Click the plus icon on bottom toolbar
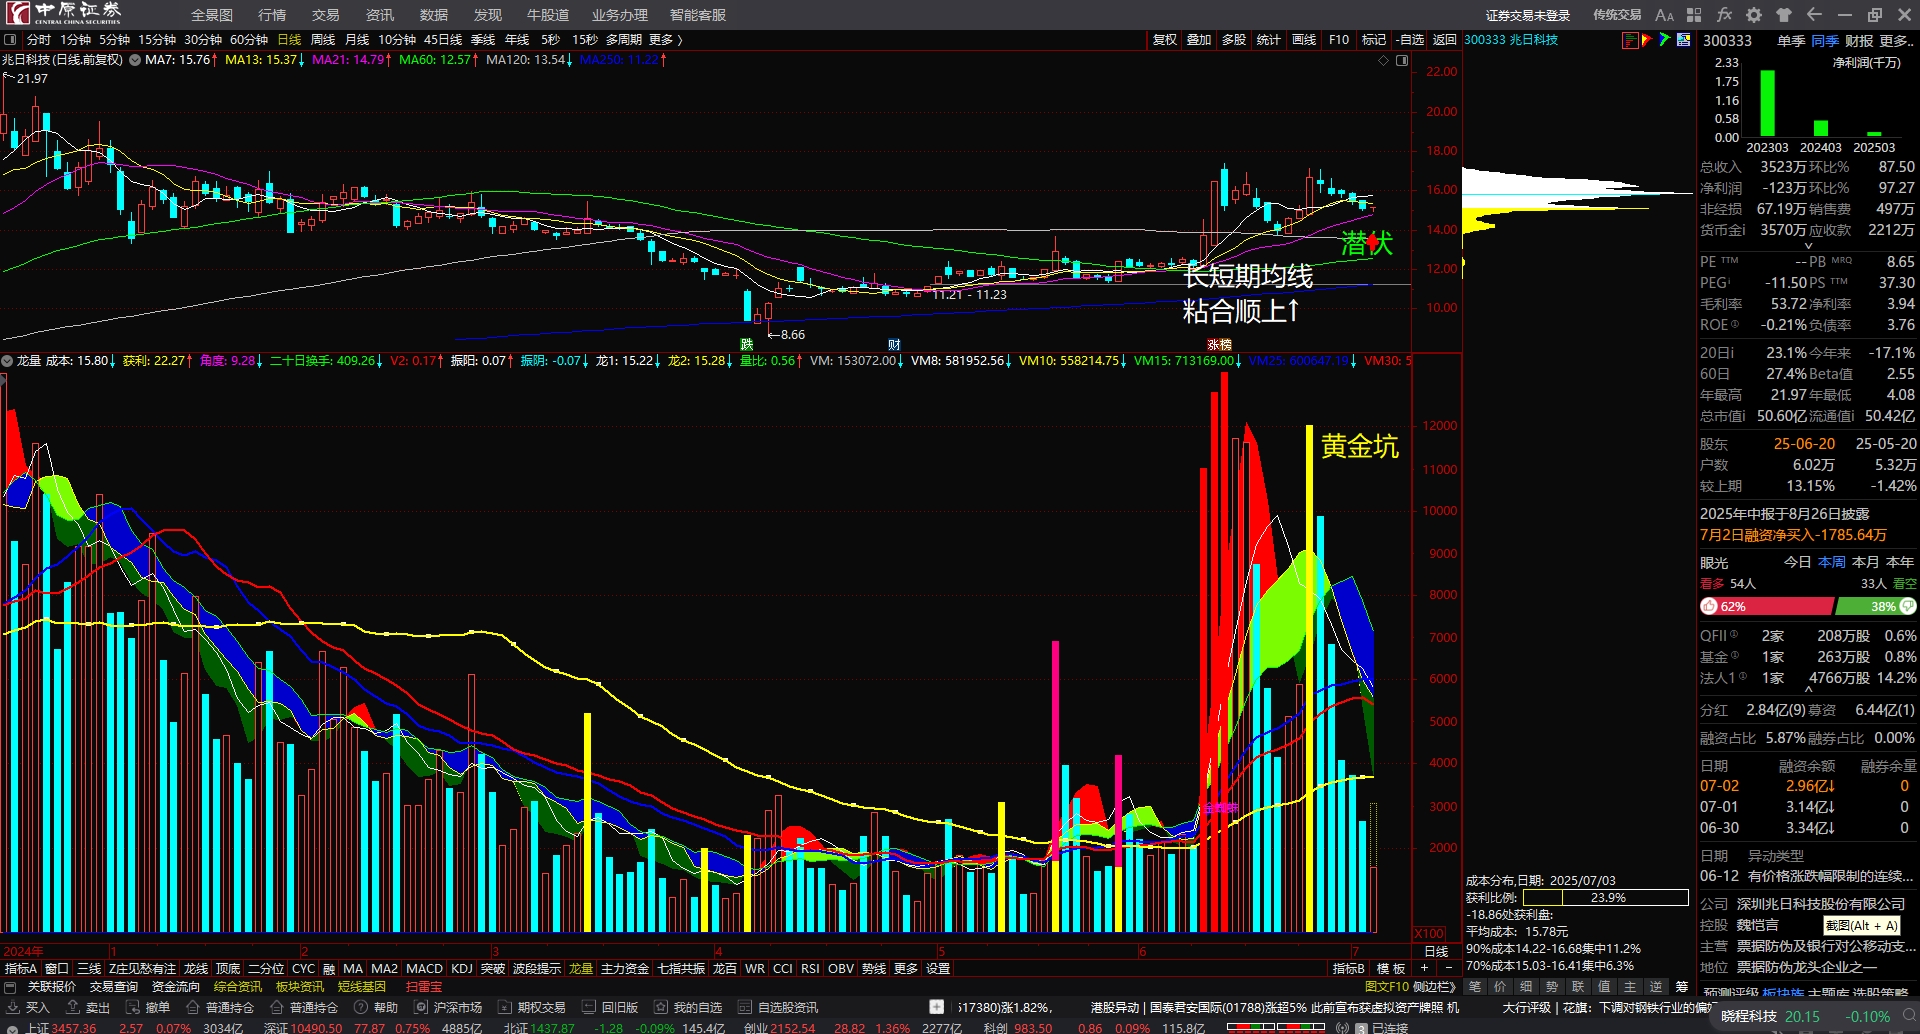This screenshot has height=1034, width=1920. tap(936, 1007)
